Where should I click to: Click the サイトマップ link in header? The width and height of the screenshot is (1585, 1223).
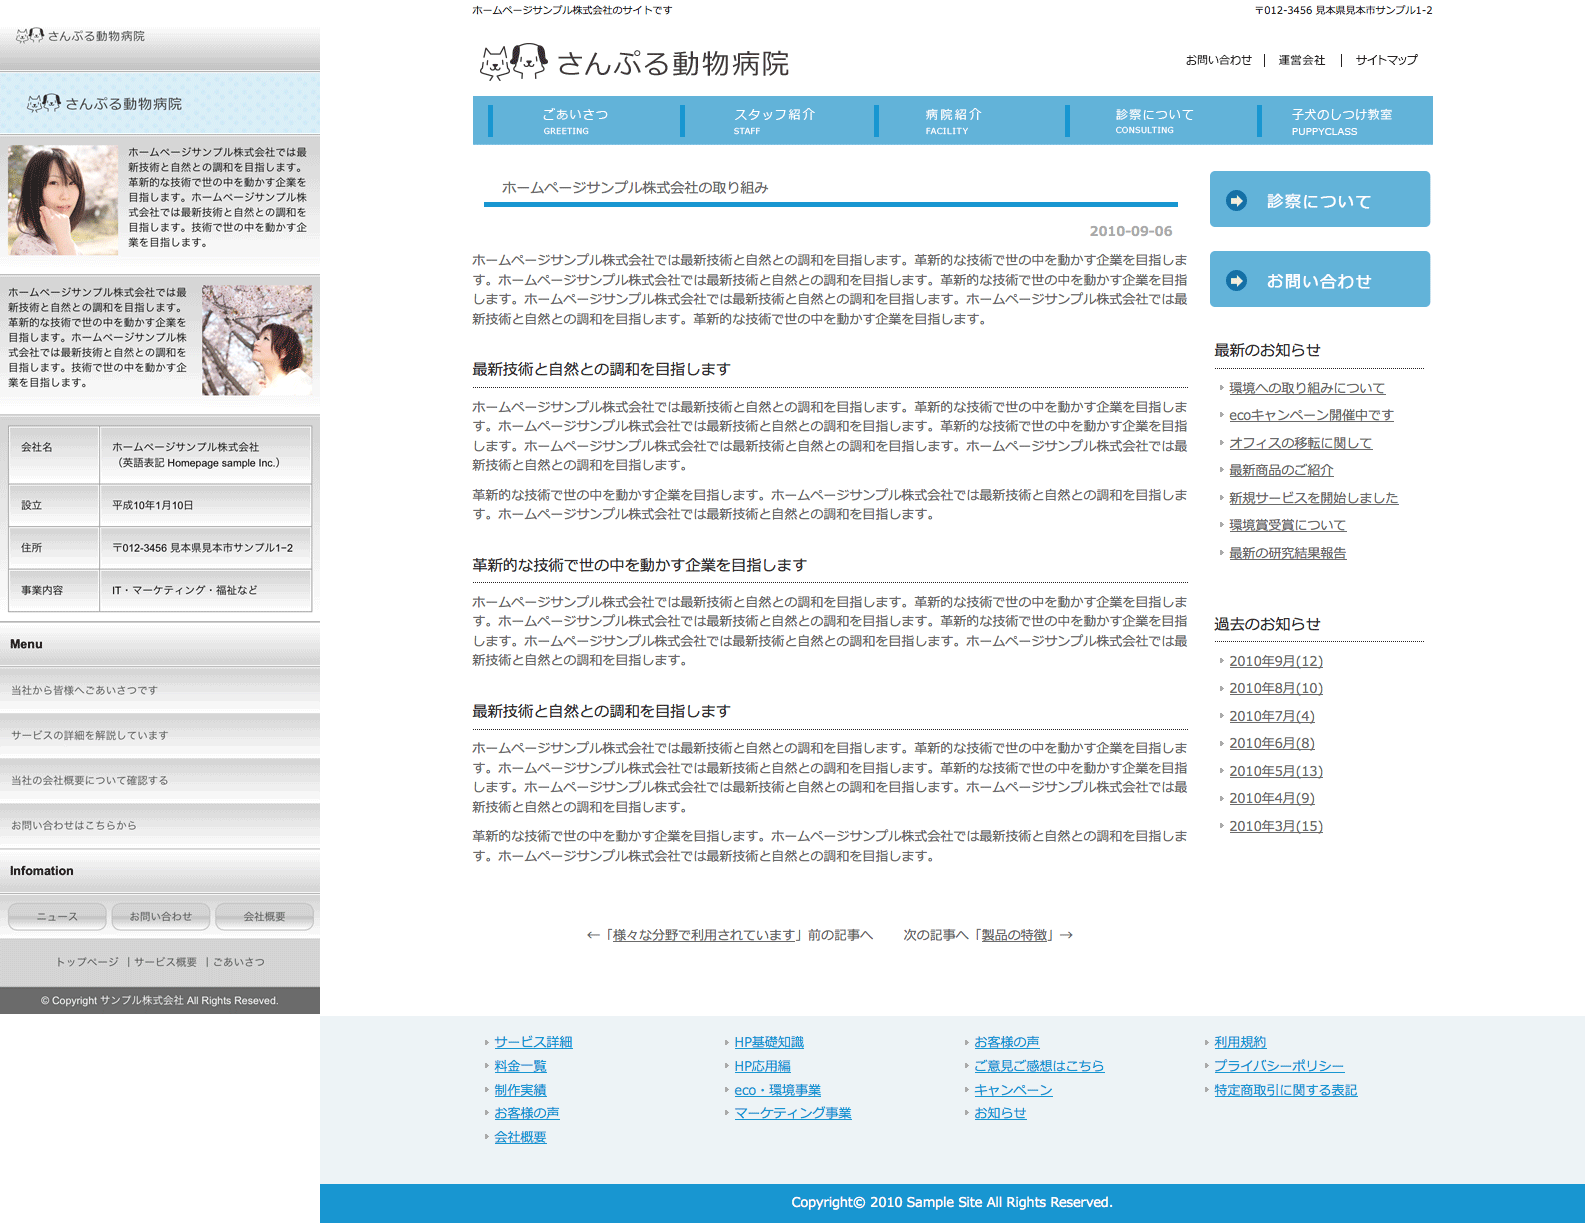tap(1386, 60)
